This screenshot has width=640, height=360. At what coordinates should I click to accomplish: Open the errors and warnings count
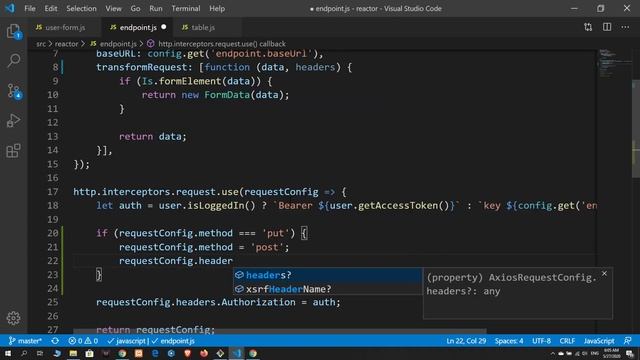[83, 341]
